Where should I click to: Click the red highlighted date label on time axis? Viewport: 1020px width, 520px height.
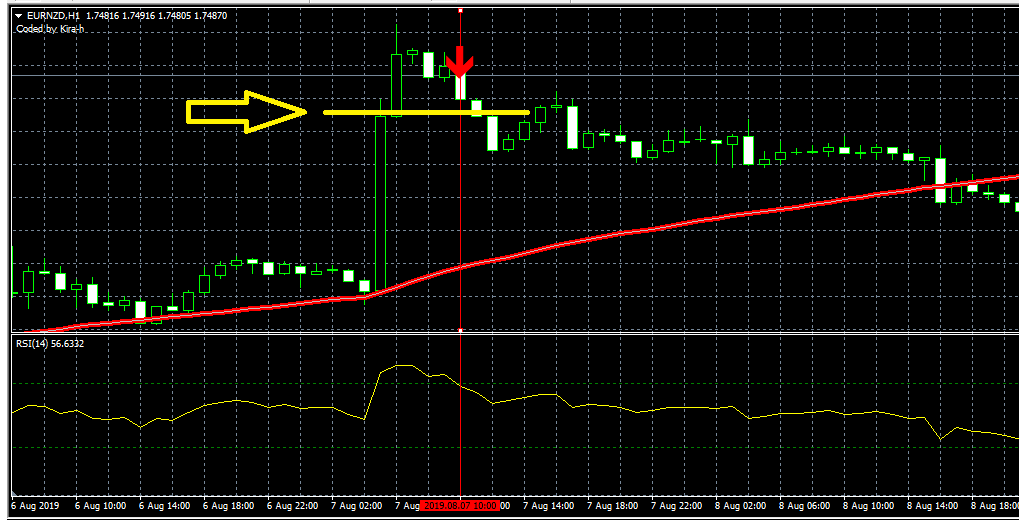459,506
